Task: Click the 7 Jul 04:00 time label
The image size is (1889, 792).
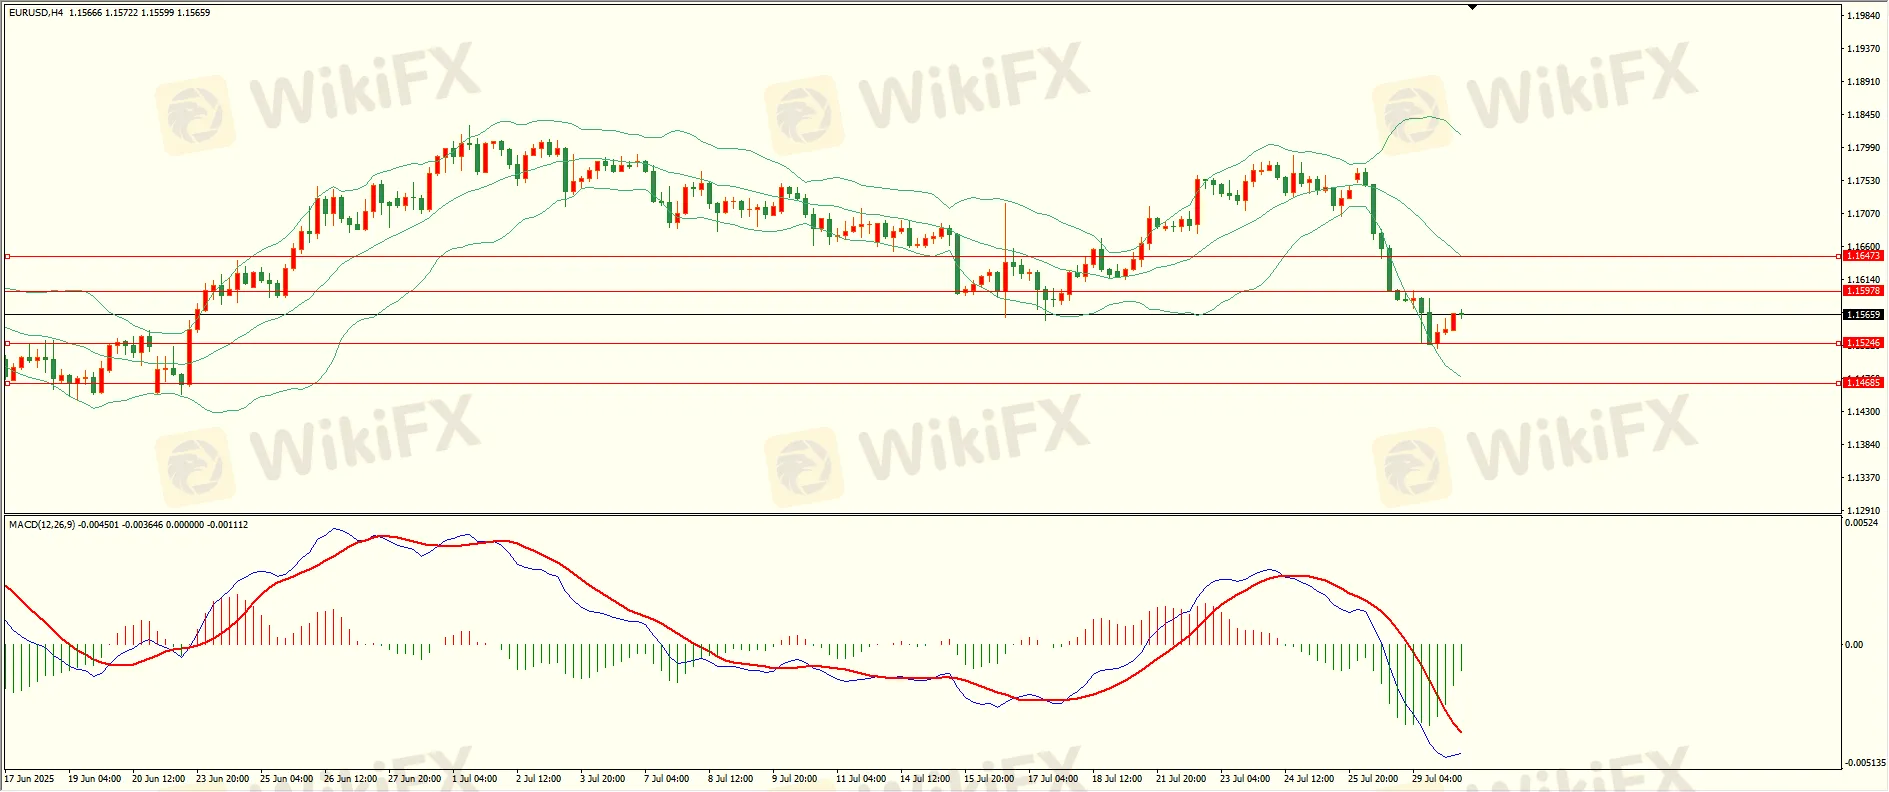Action: [667, 779]
